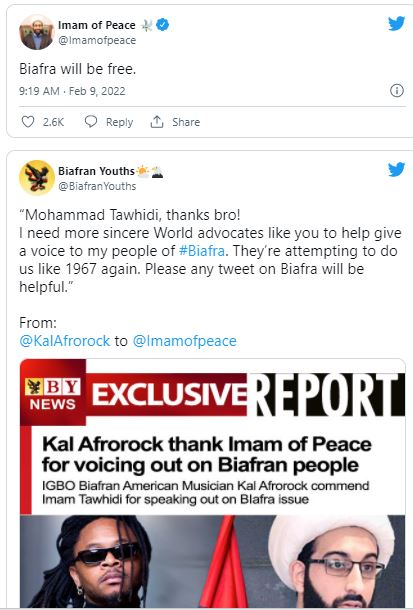The image size is (413, 610).
Task: Open the info circle icon on first tweet
Action: click(397, 91)
